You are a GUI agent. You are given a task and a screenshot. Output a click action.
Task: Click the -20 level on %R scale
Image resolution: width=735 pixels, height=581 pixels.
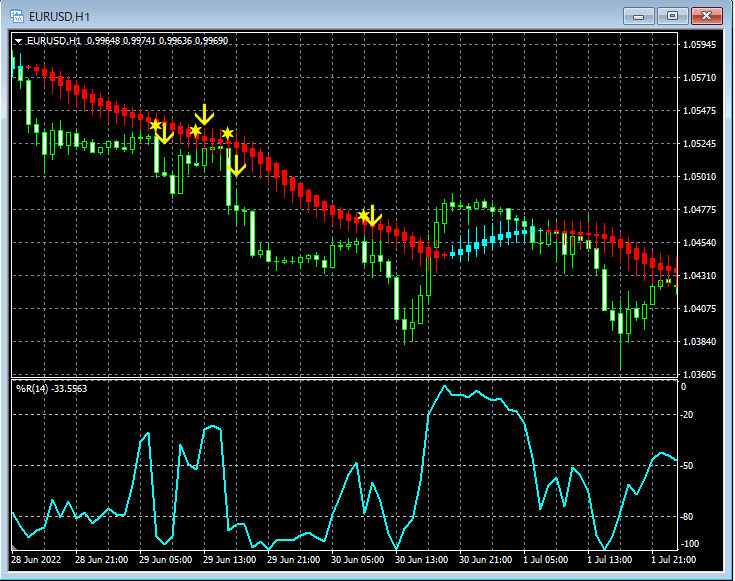[x=687, y=415]
